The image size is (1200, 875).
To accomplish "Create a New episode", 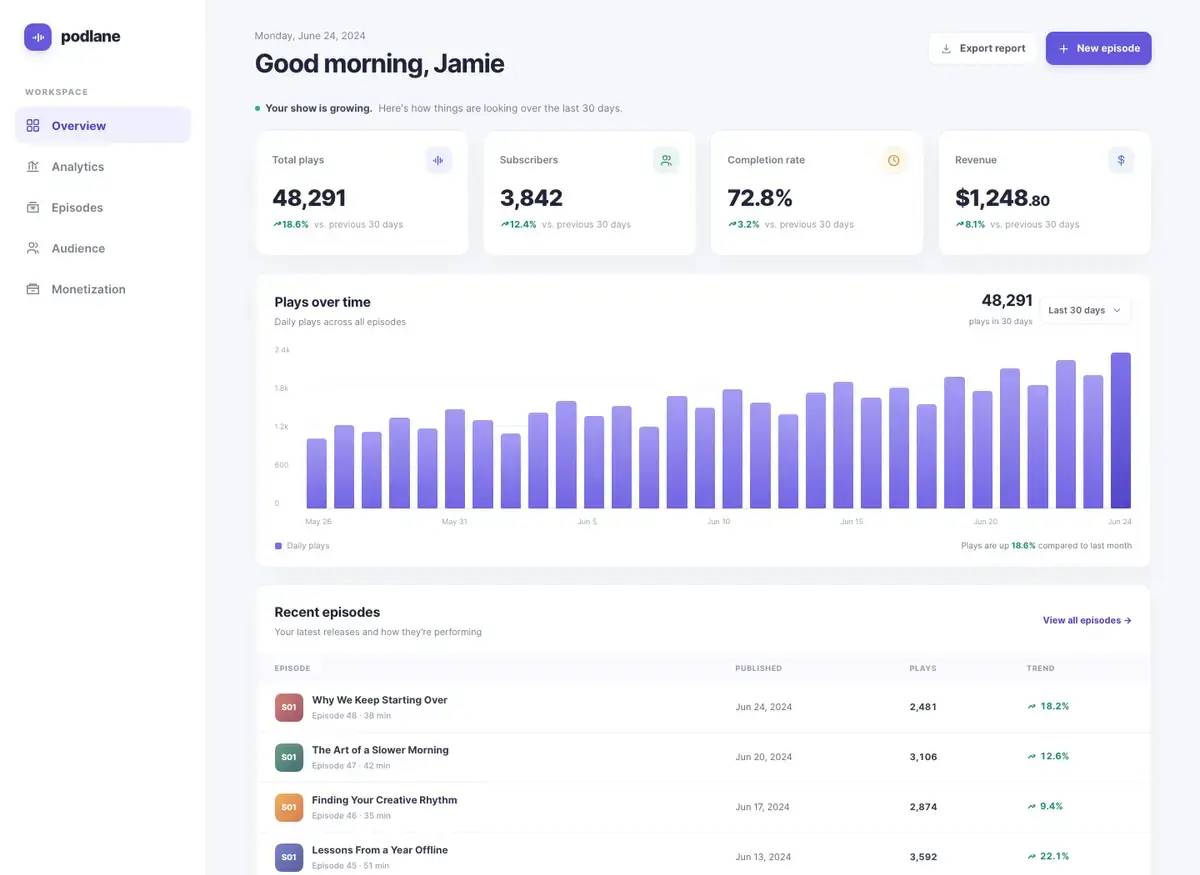I will click(1099, 48).
